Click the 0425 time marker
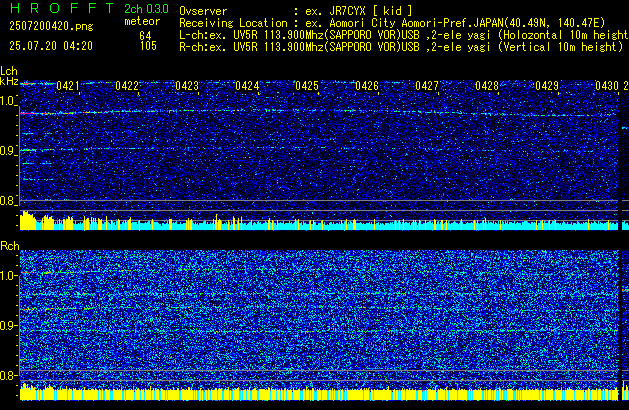 click(307, 86)
